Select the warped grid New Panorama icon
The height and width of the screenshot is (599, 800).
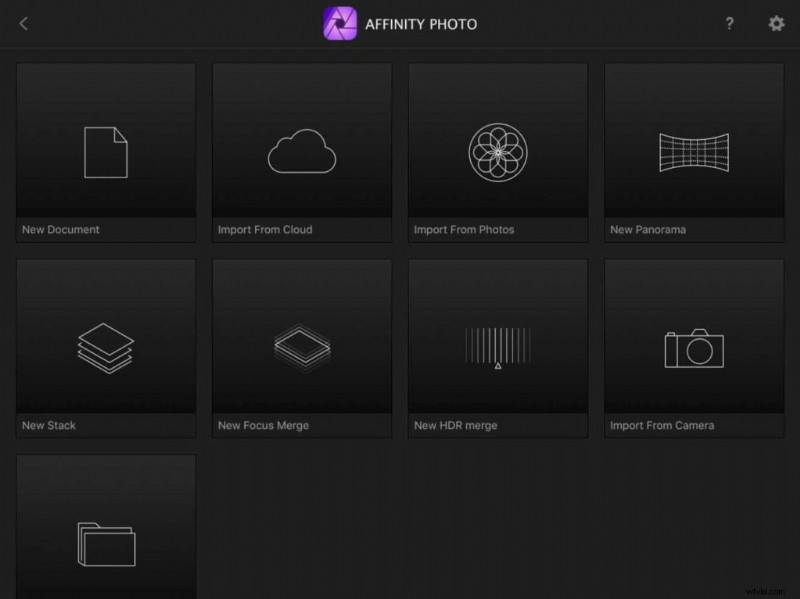(694, 150)
